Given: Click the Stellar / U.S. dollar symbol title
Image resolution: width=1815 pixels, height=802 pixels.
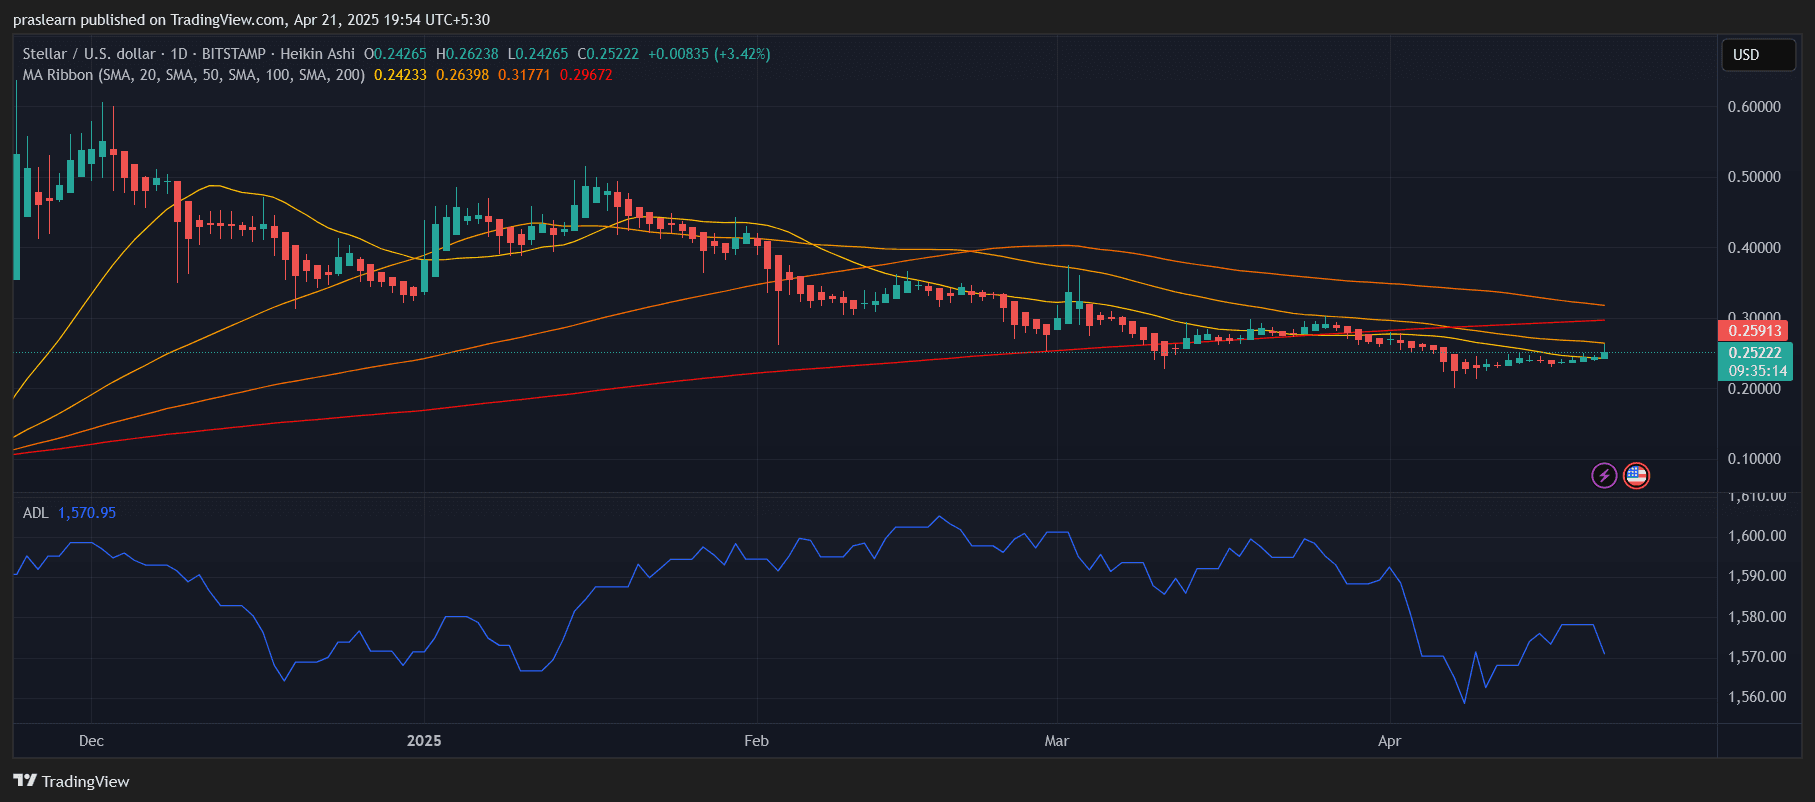Looking at the screenshot, I should 89,54.
